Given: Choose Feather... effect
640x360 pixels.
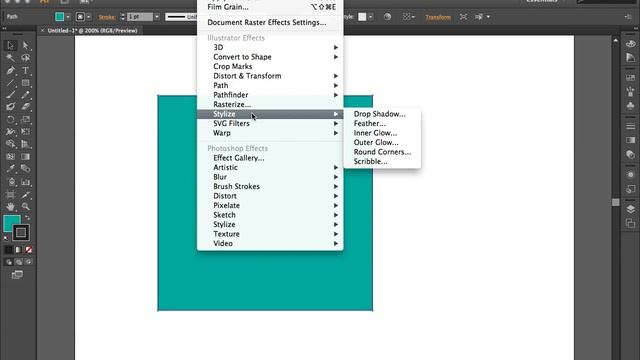Looking at the screenshot, I should (382, 123).
